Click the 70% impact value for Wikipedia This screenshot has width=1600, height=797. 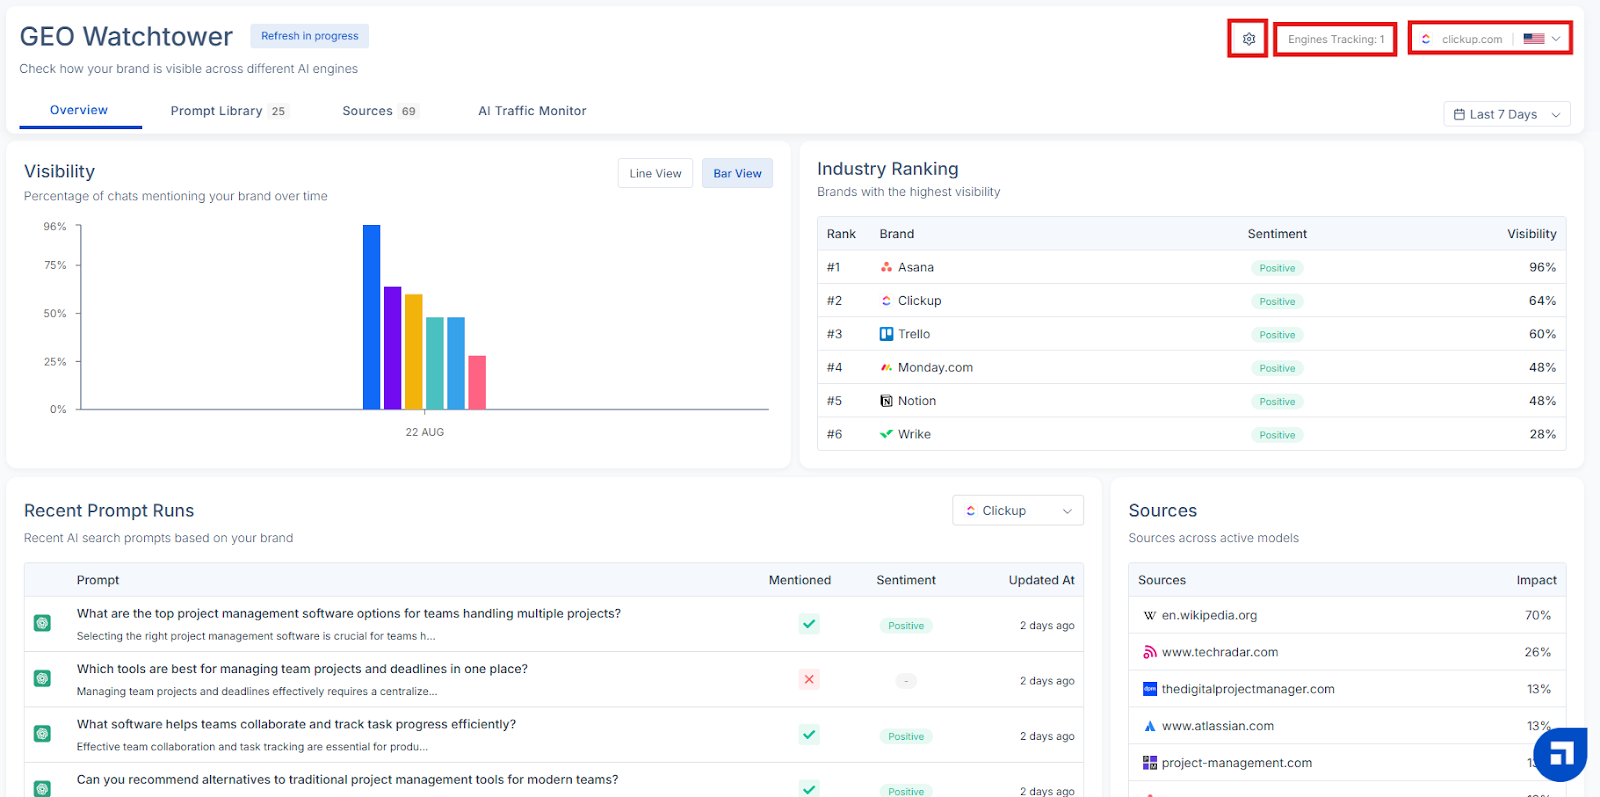tap(1538, 616)
